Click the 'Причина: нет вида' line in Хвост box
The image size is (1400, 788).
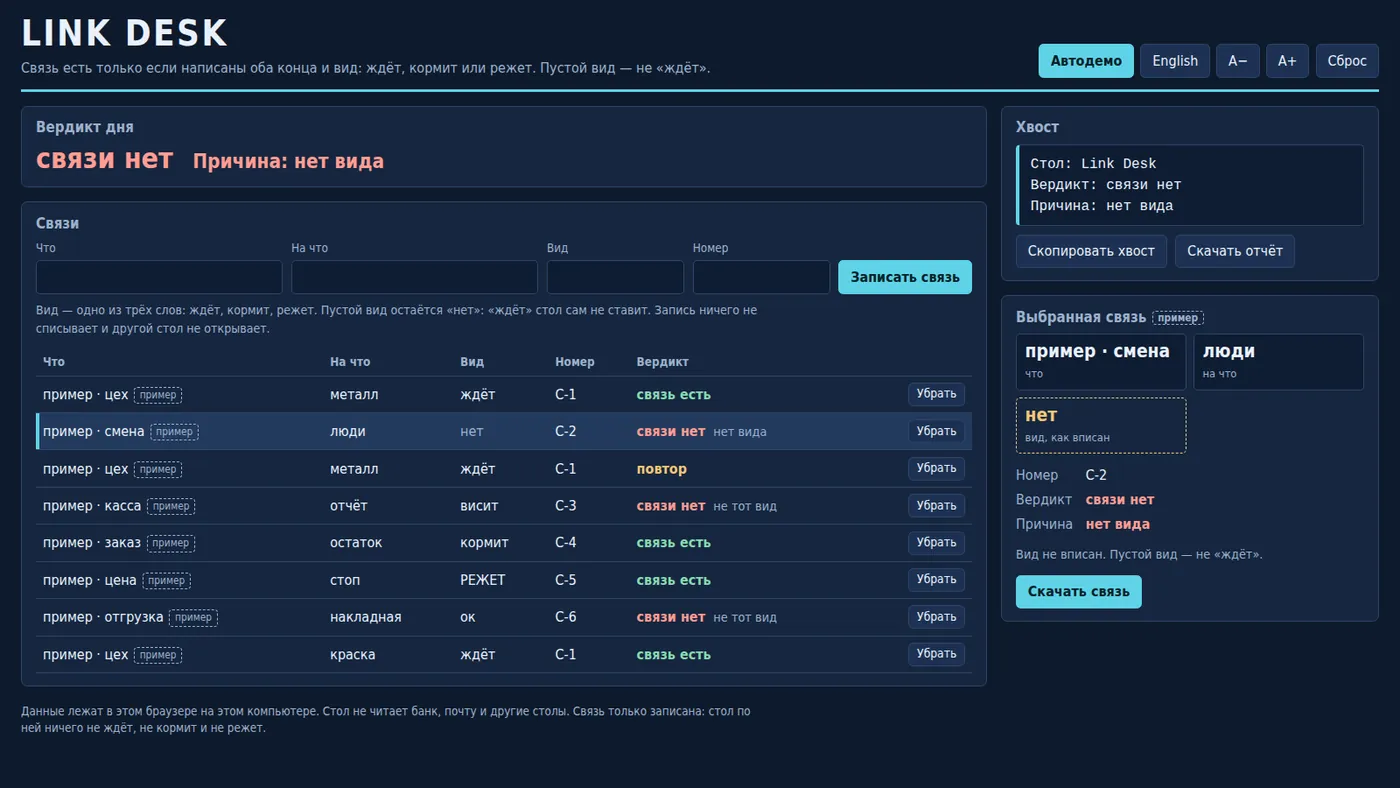pyautogui.click(x=1102, y=206)
